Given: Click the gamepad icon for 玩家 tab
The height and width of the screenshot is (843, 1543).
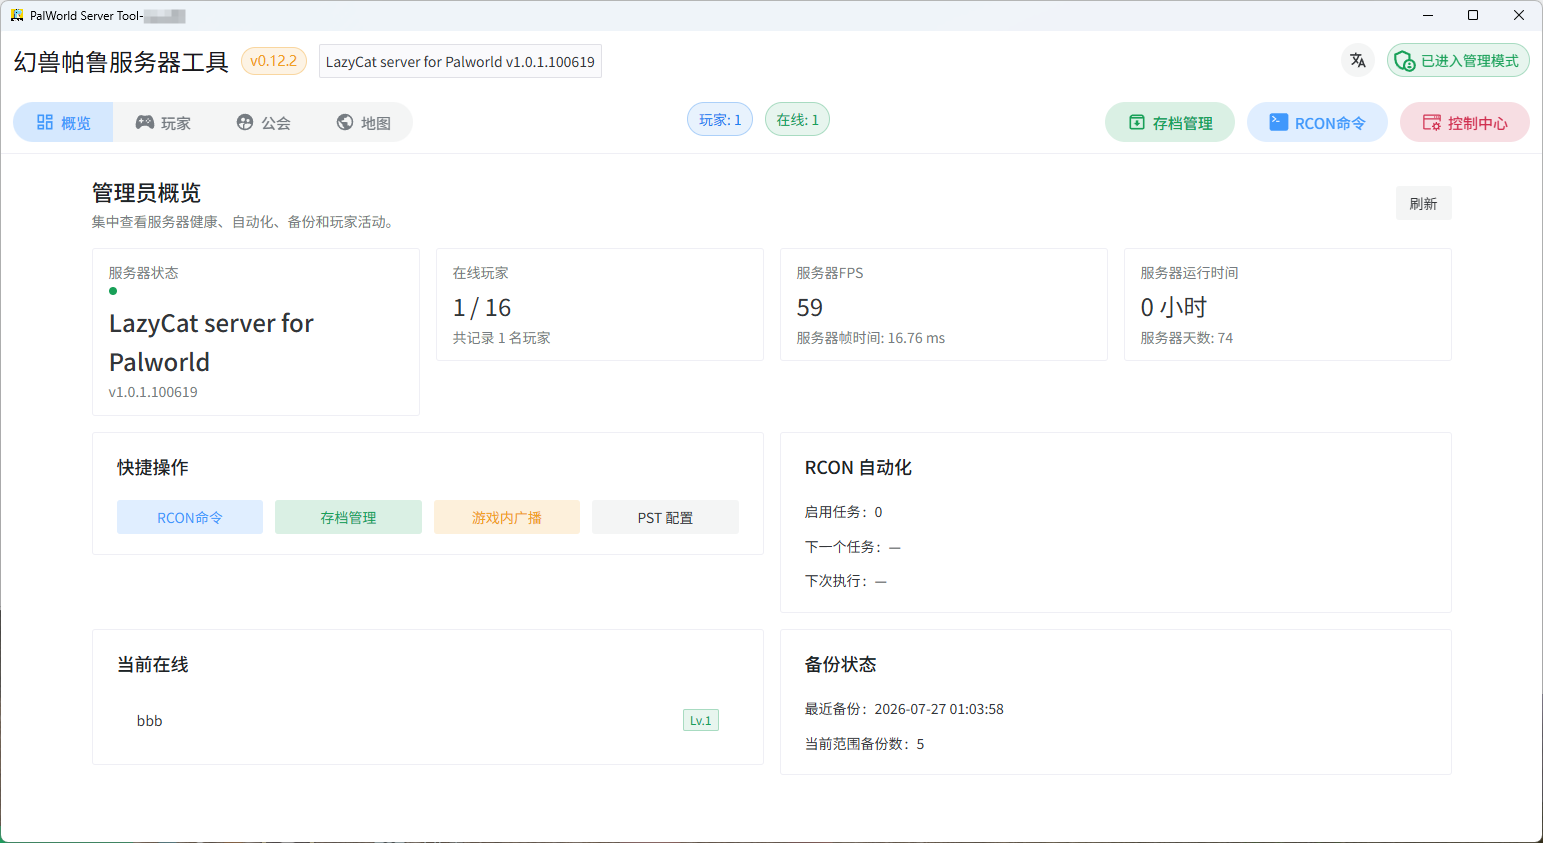Looking at the screenshot, I should pos(145,122).
